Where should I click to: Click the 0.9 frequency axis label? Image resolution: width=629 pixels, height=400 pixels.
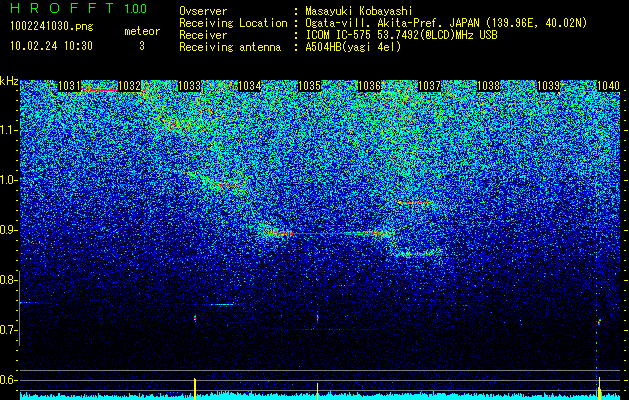click(8, 230)
